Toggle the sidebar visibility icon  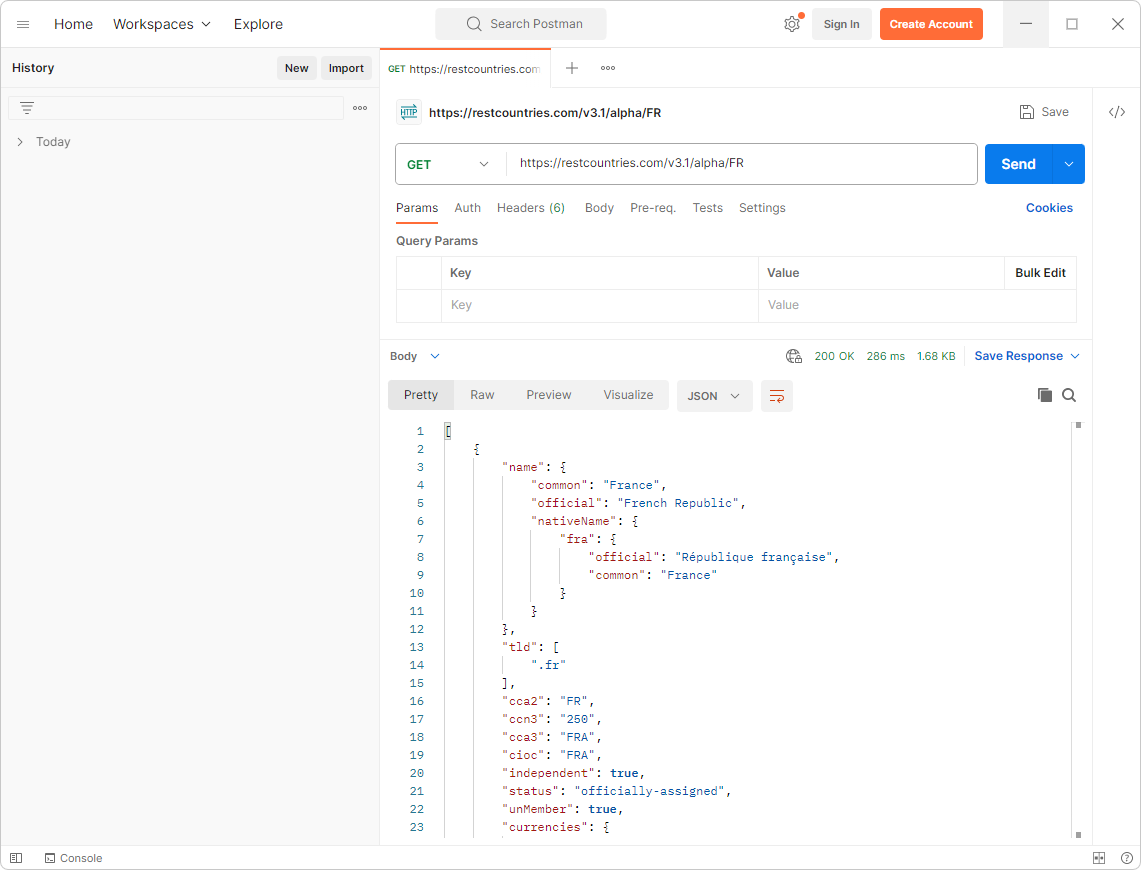coord(16,858)
